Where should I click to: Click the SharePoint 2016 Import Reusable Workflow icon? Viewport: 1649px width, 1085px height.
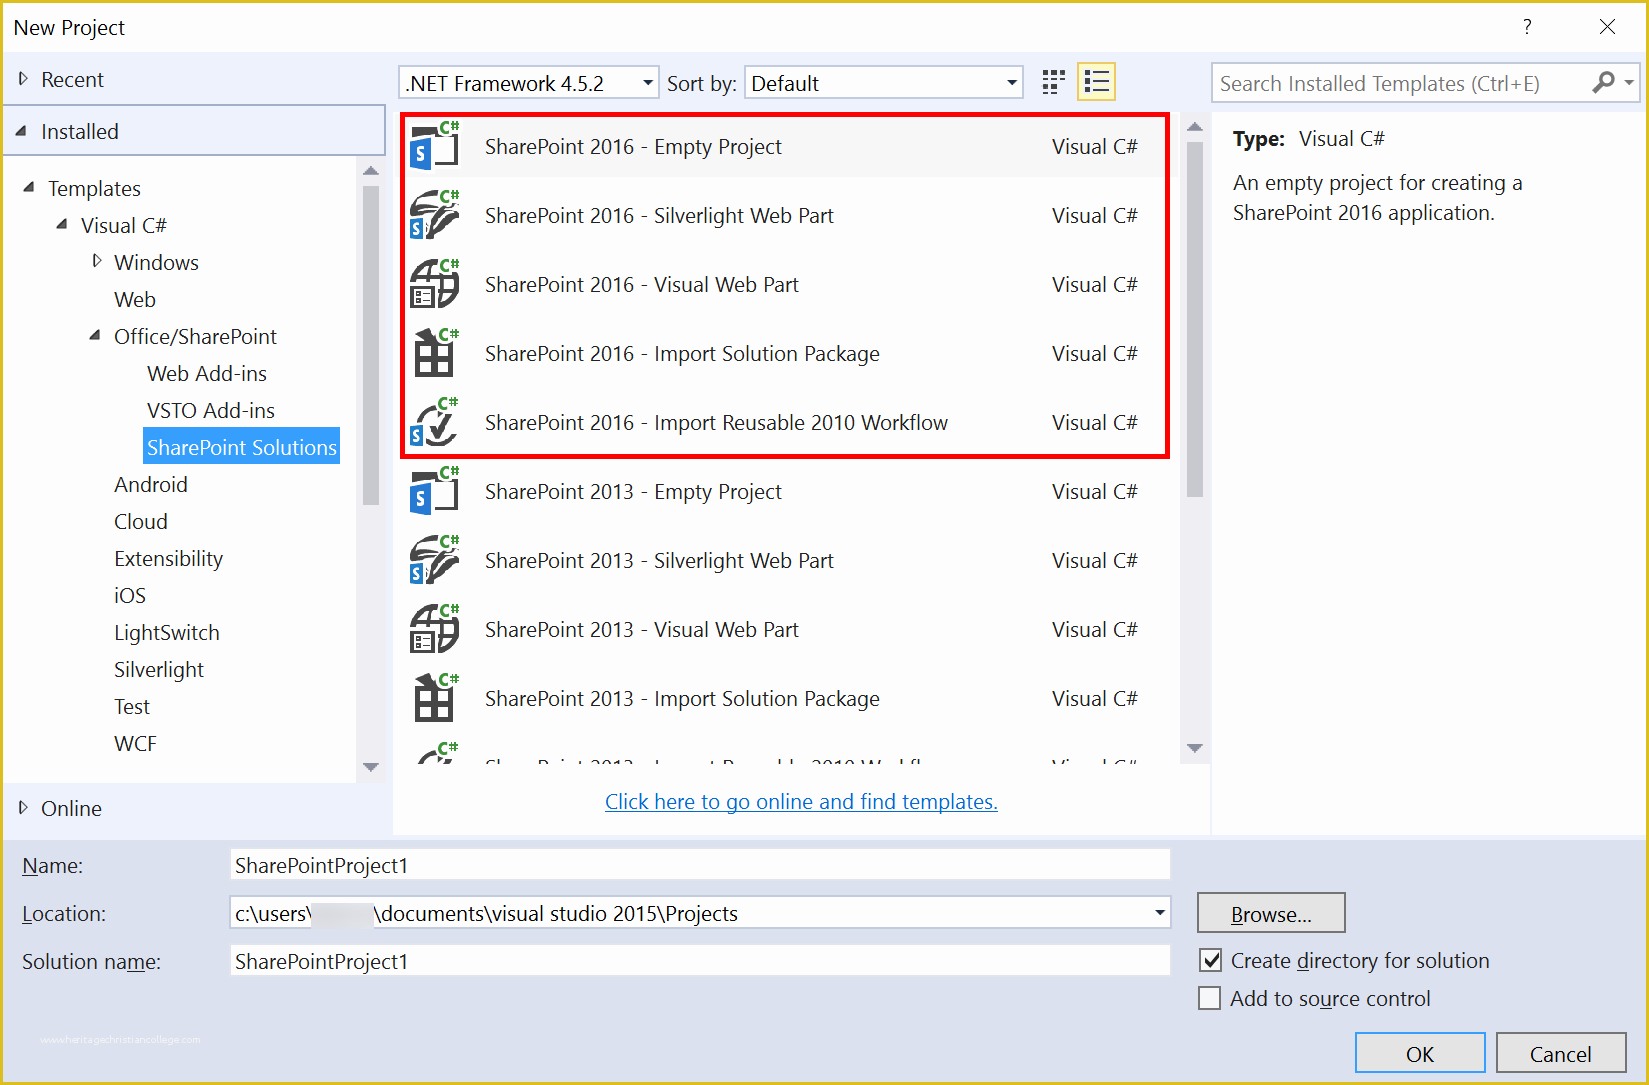pos(434,422)
